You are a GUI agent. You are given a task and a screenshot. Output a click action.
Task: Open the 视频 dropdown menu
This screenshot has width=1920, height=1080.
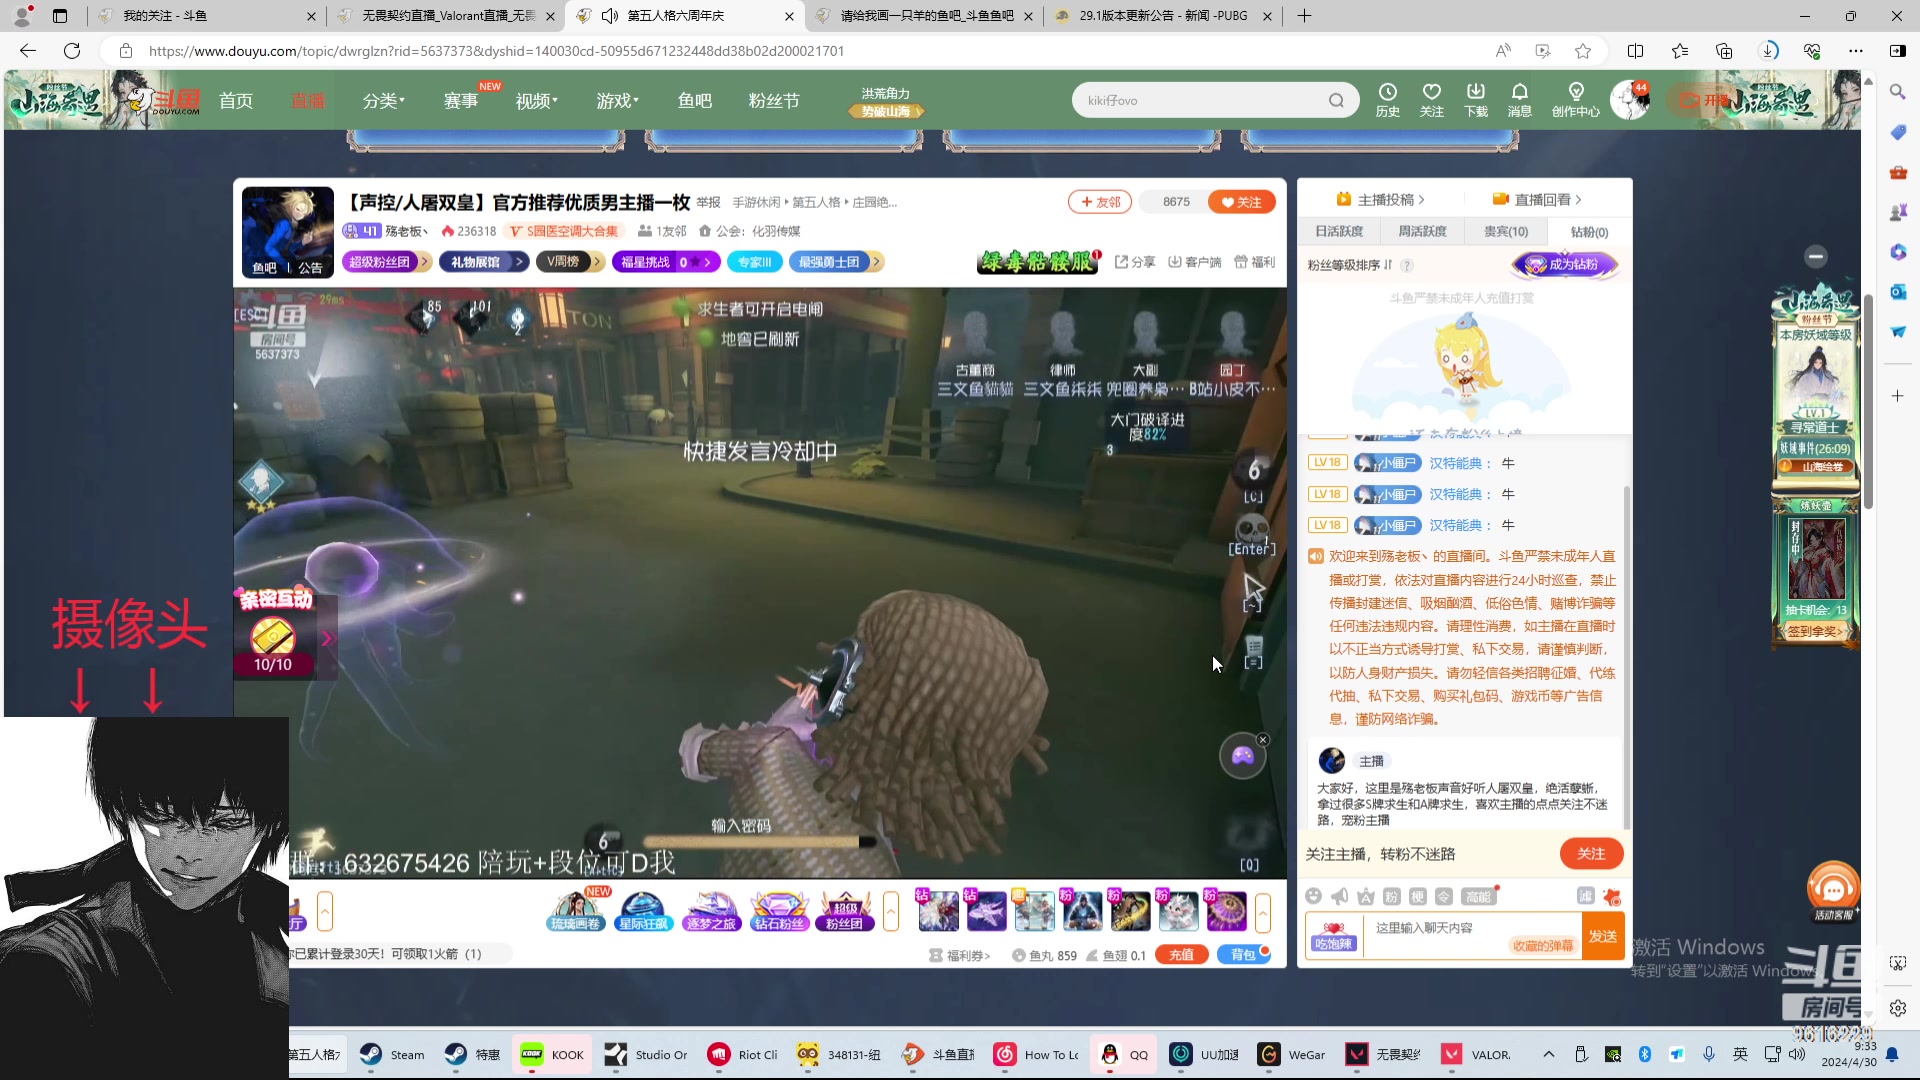(537, 100)
